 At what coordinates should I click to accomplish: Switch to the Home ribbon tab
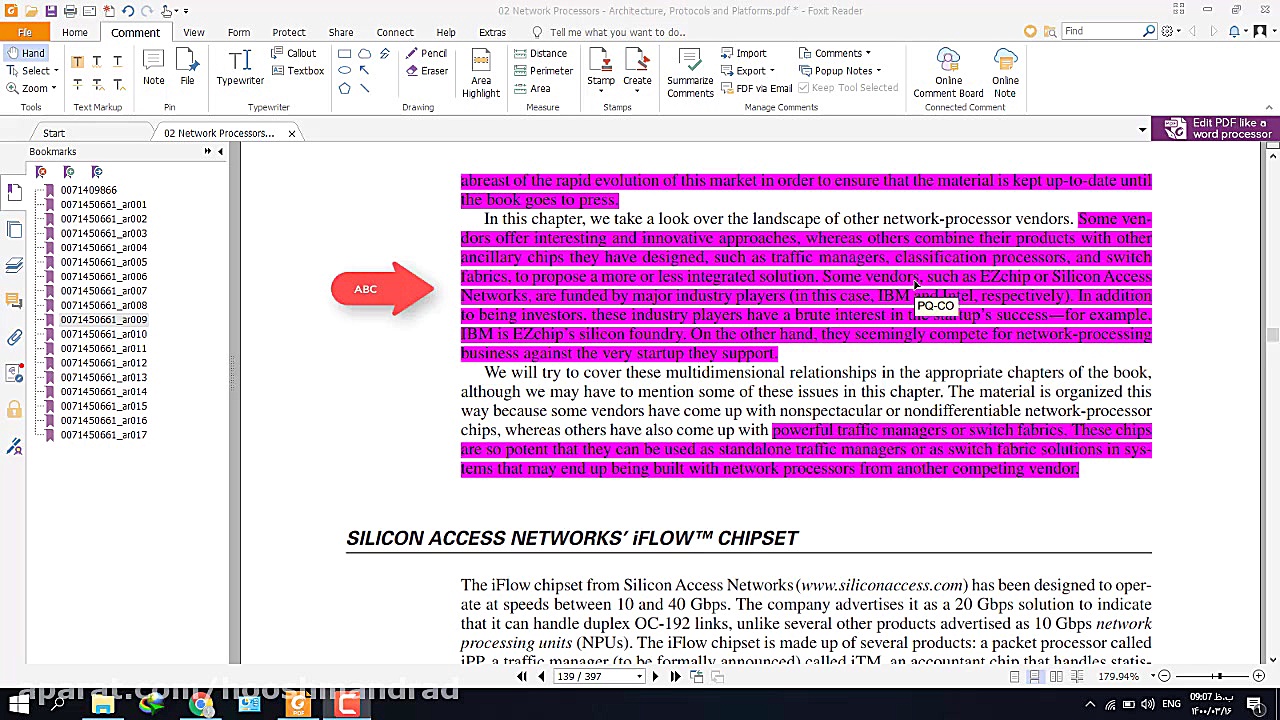click(75, 32)
